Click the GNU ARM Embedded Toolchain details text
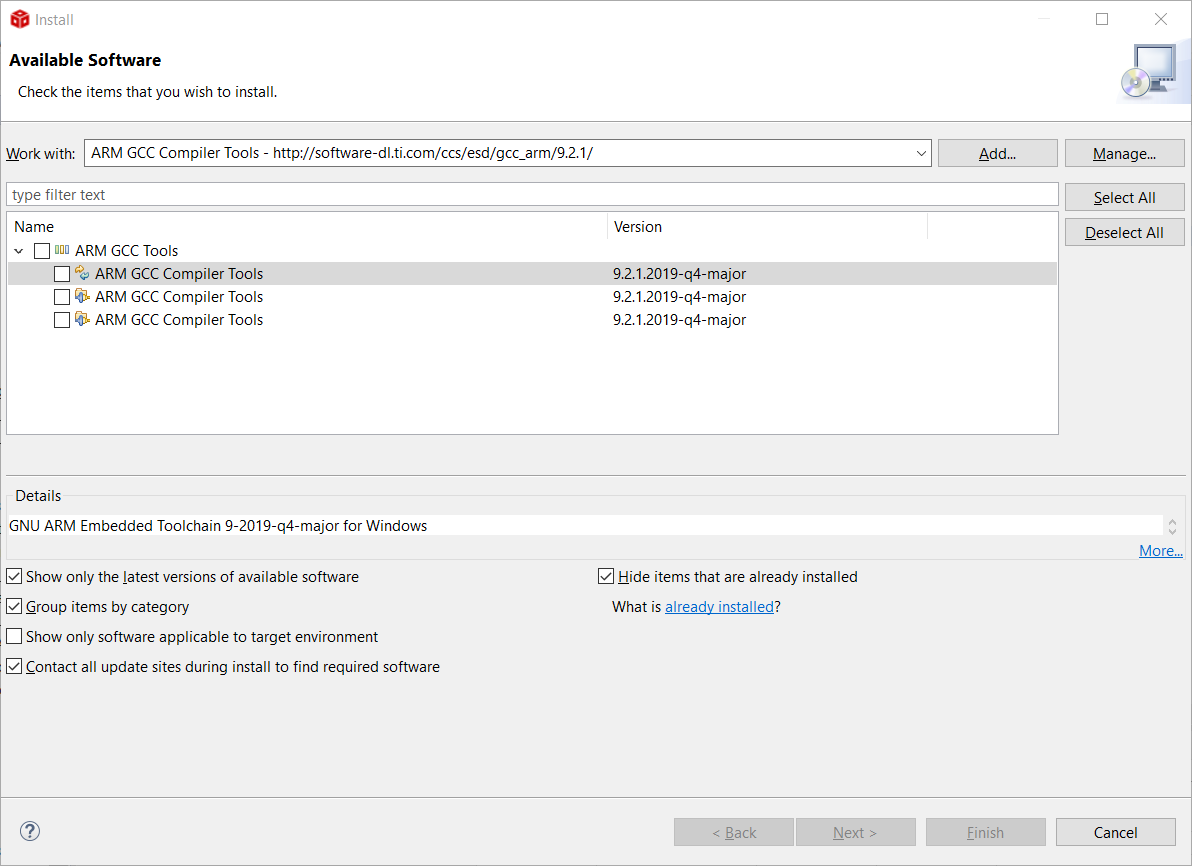1192x866 pixels. pyautogui.click(x=218, y=525)
